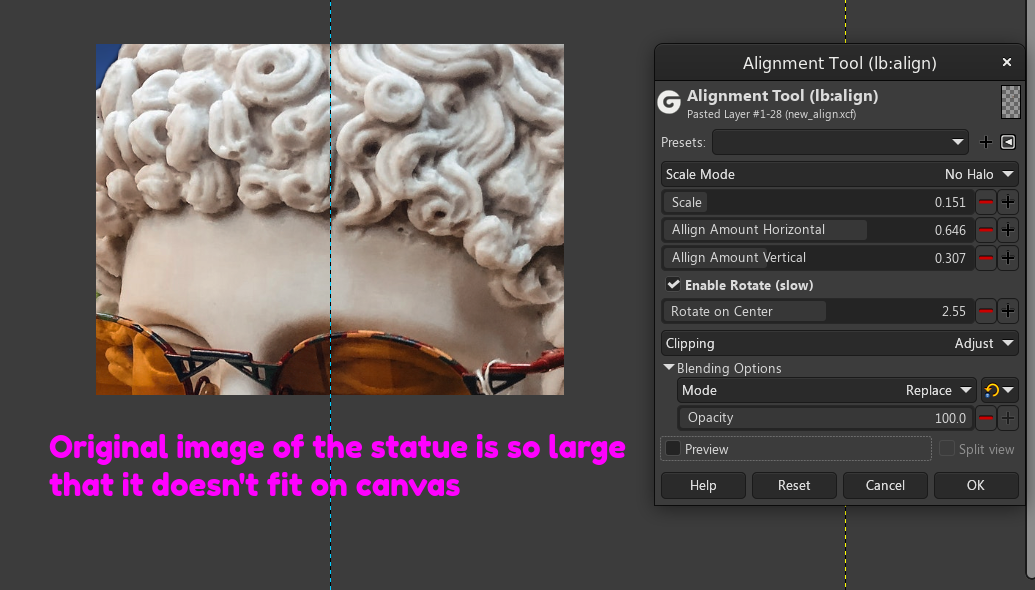Uncheck Enable Rotate (slow) checkbox

click(x=673, y=284)
